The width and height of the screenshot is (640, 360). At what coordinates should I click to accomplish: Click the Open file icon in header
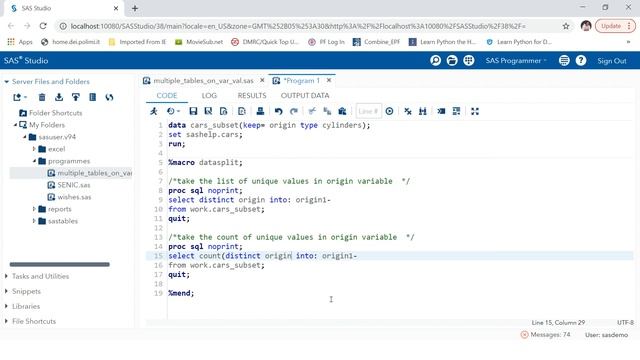click(452, 60)
